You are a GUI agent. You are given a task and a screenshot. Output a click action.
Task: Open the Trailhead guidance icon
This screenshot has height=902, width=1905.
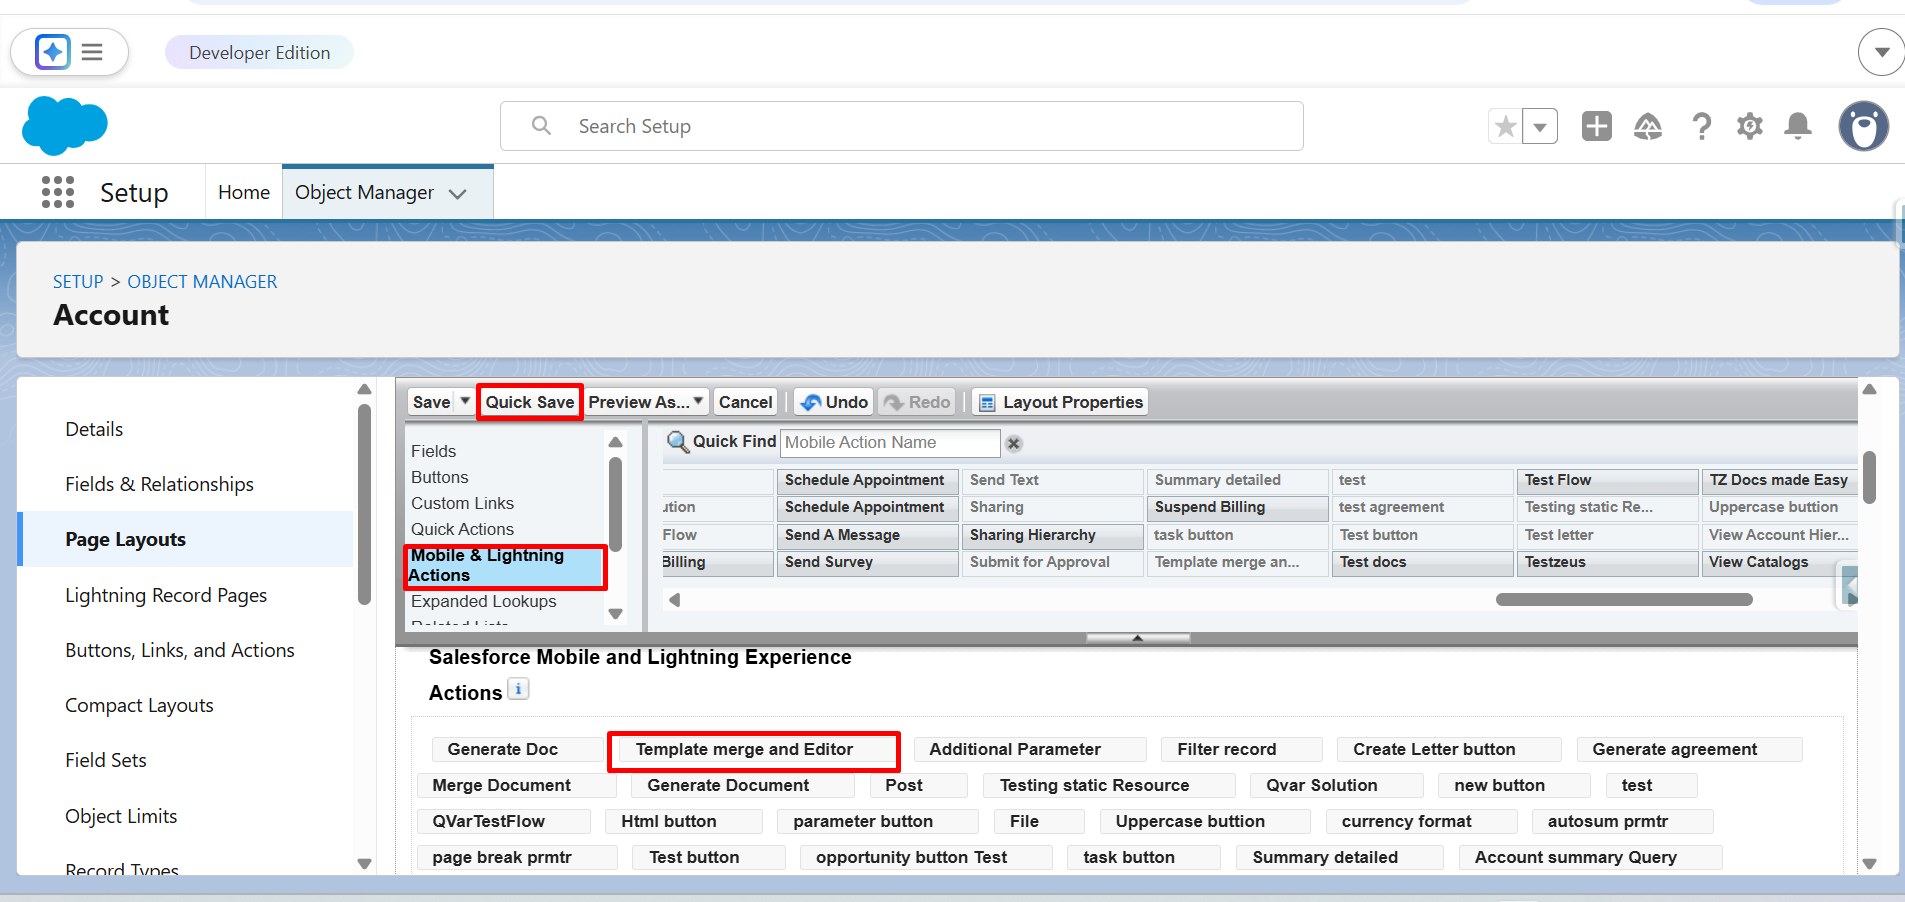1647,127
